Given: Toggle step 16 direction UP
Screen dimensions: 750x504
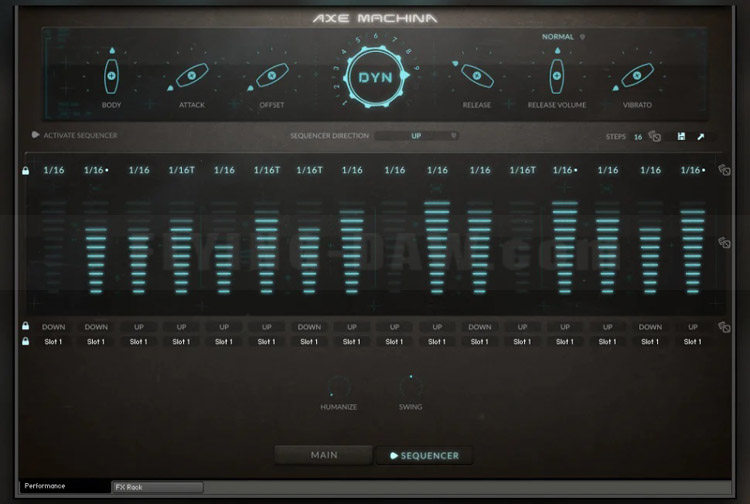Looking at the screenshot, I should click(x=693, y=327).
